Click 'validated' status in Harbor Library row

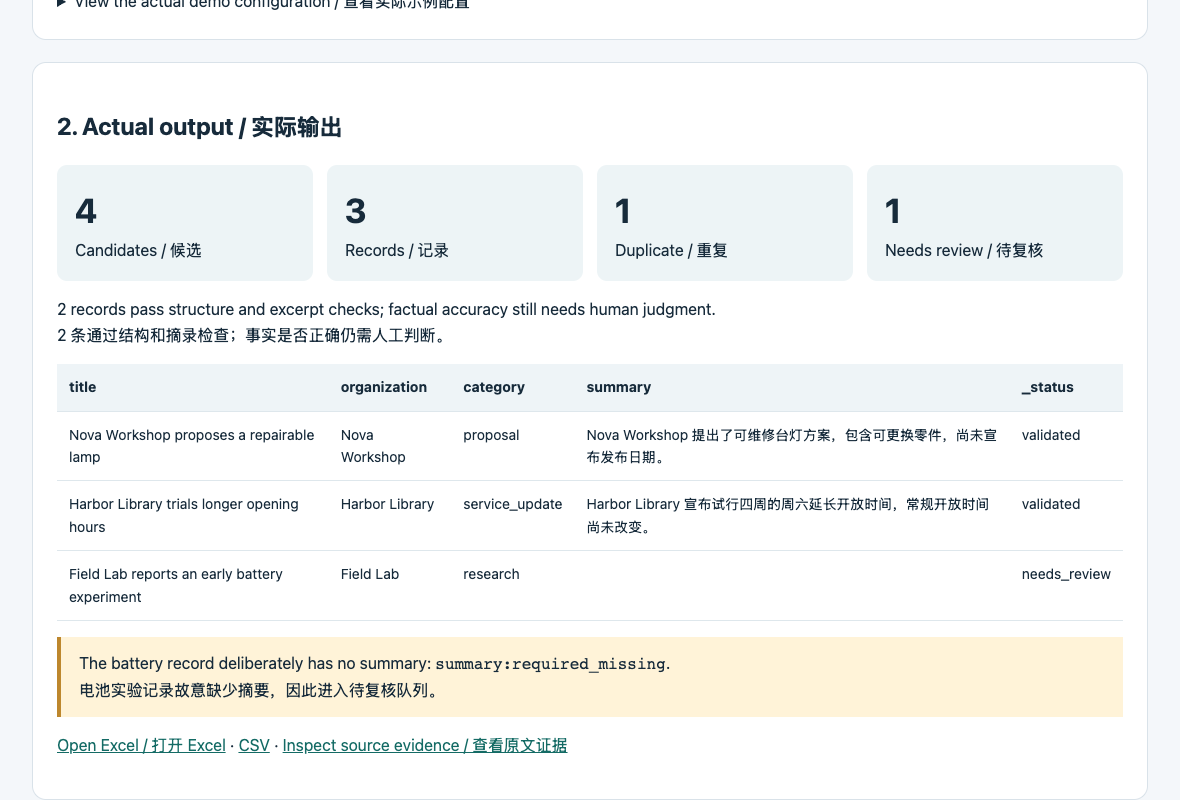click(1051, 504)
